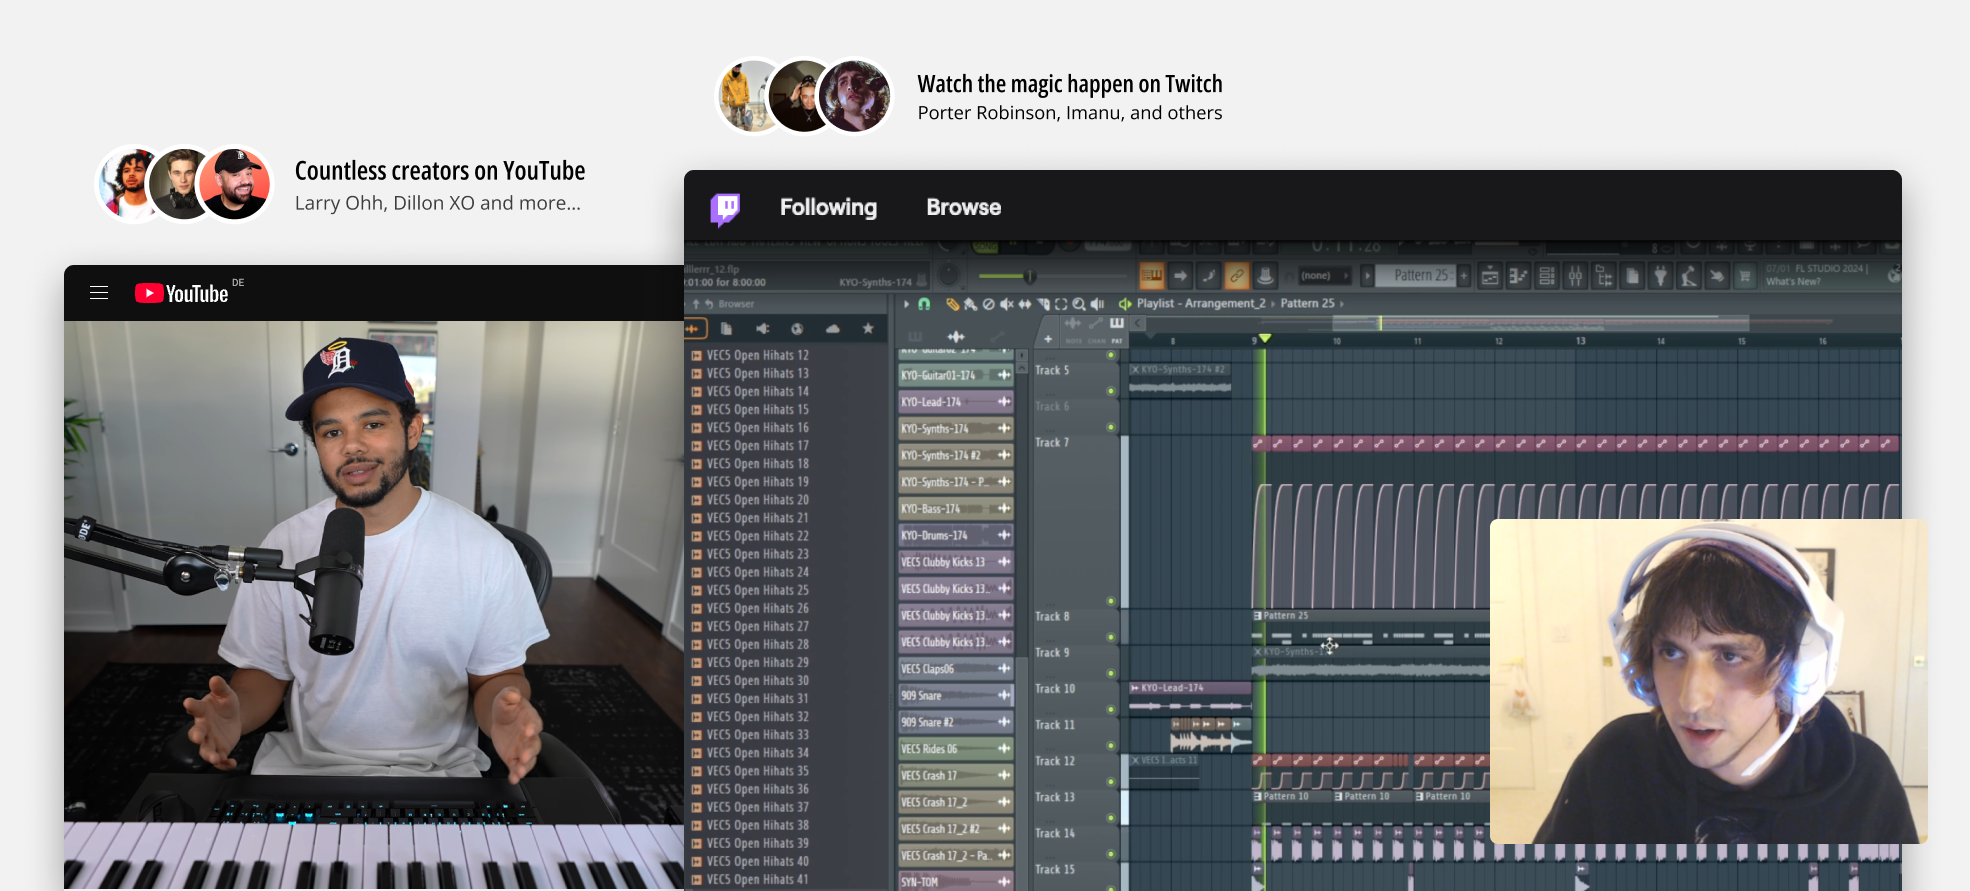Select VEC5 Open Hihats 33 in browser
The image size is (1970, 891).
pos(757,735)
